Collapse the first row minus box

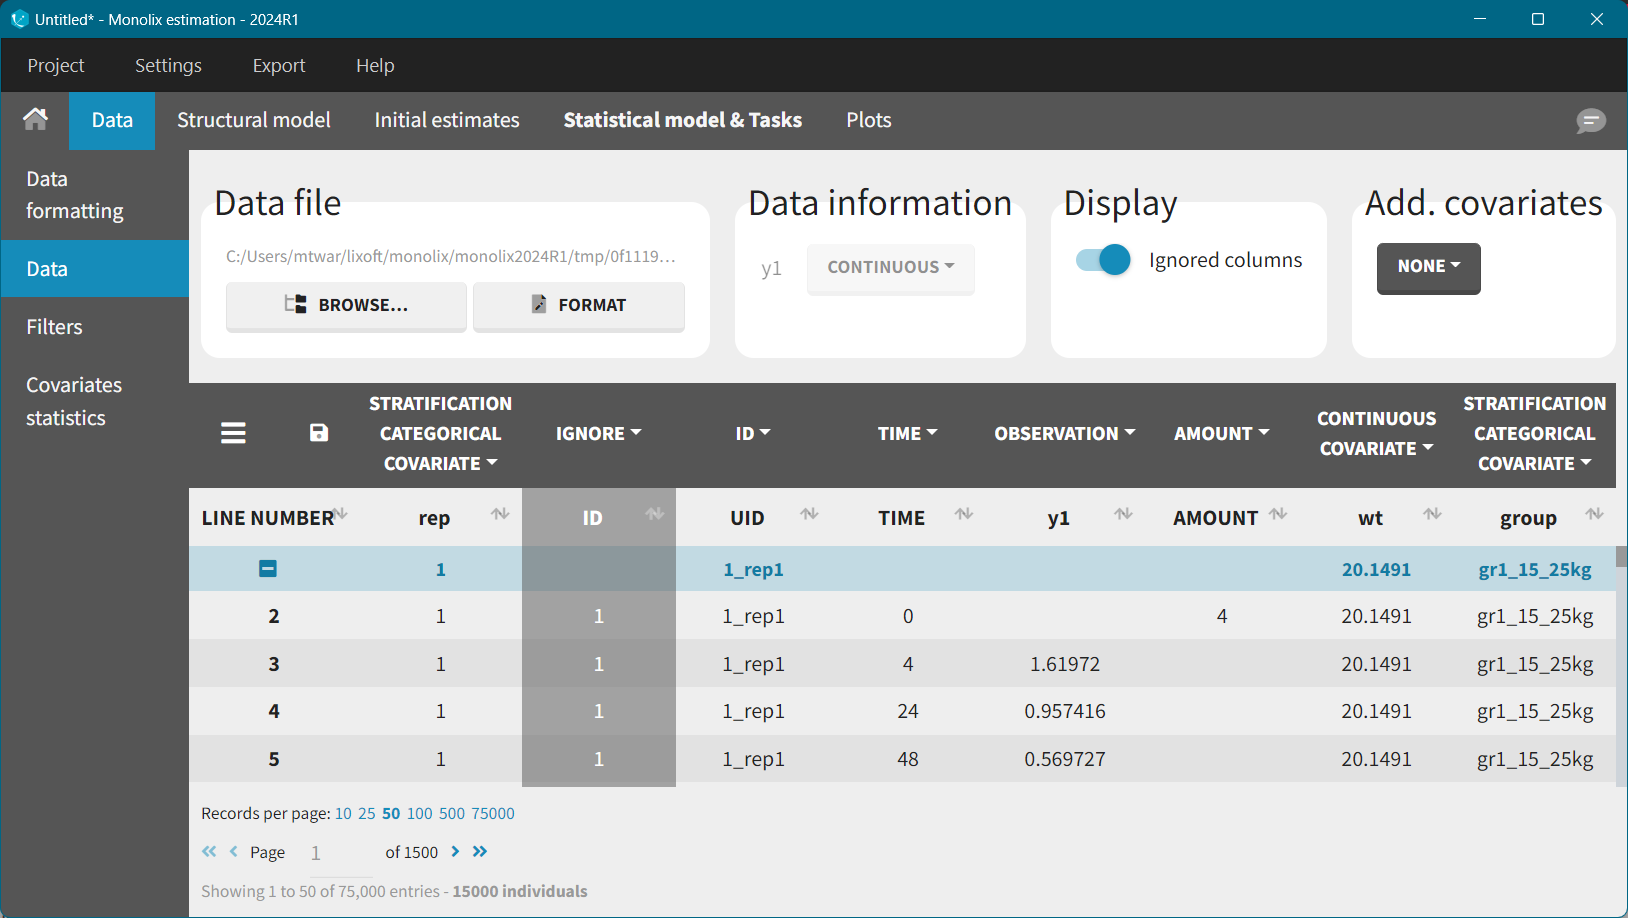pos(268,569)
